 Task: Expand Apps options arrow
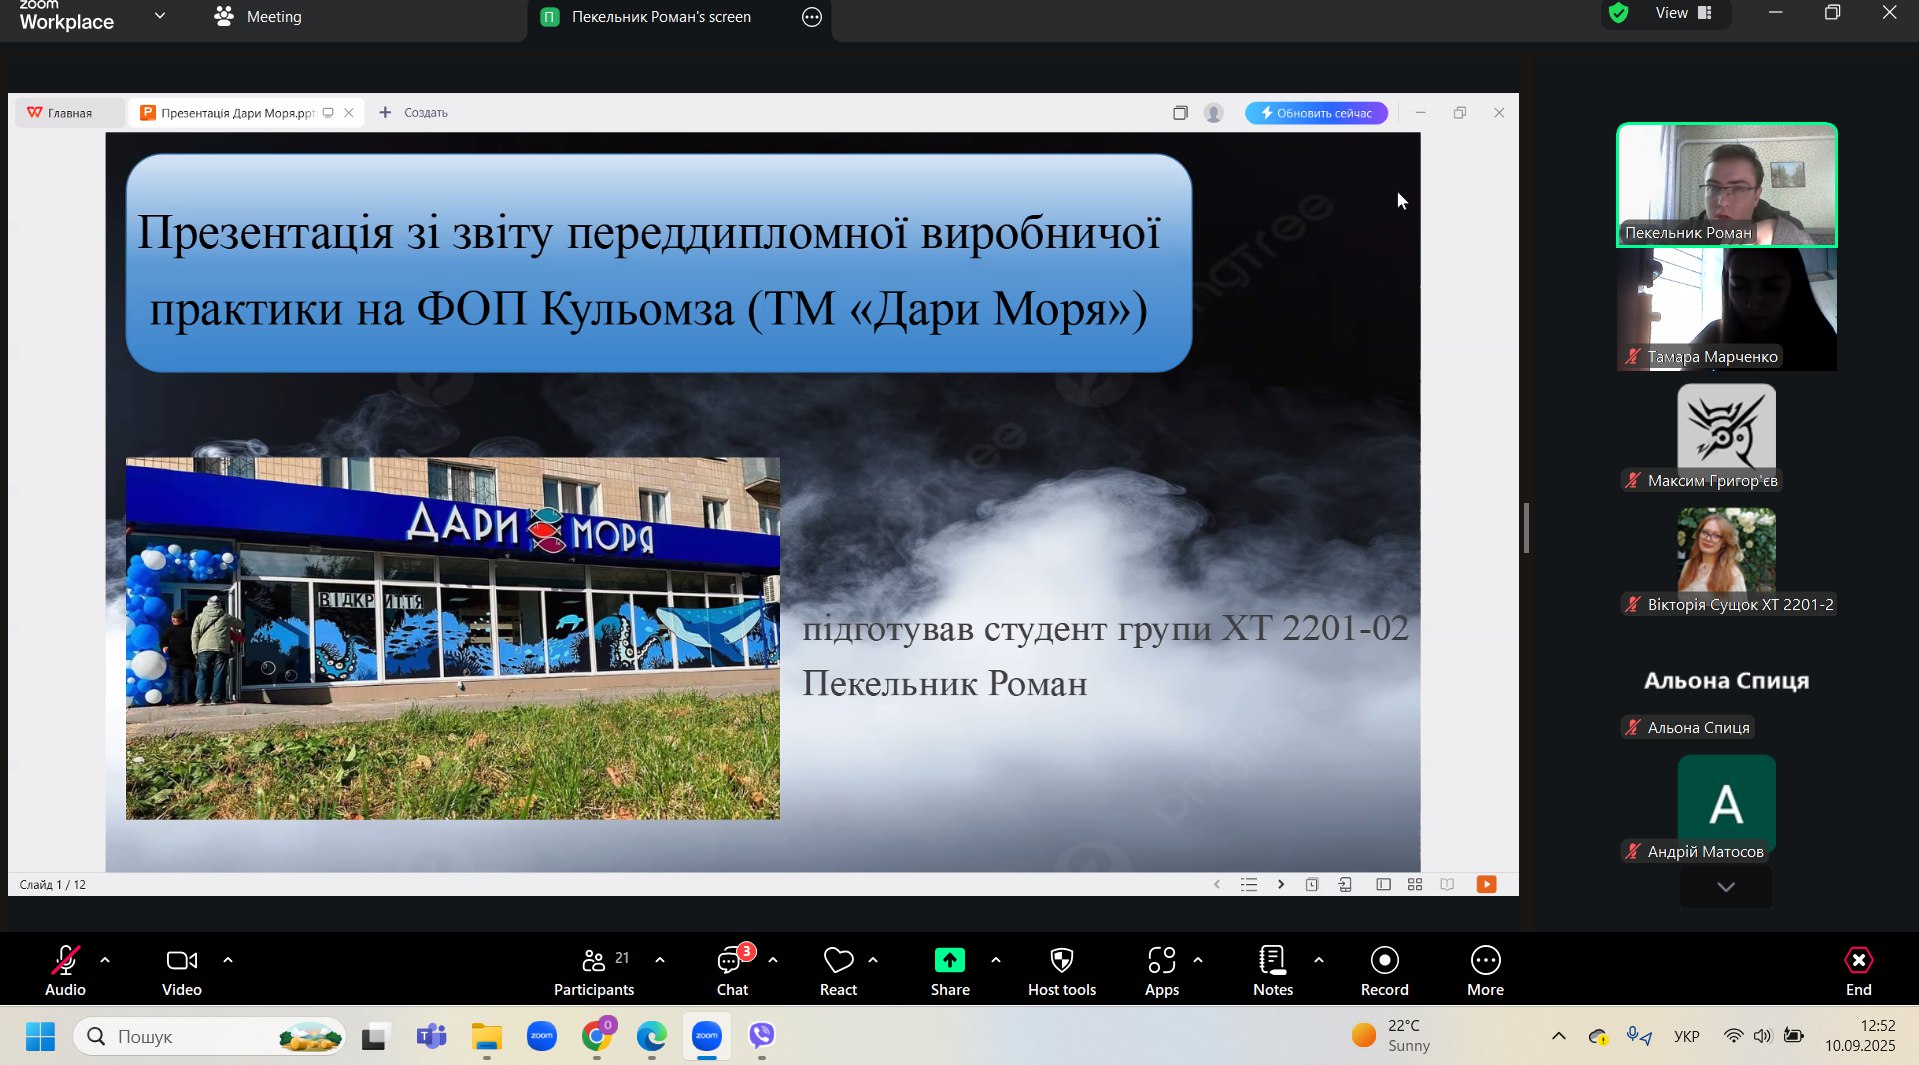(1198, 960)
